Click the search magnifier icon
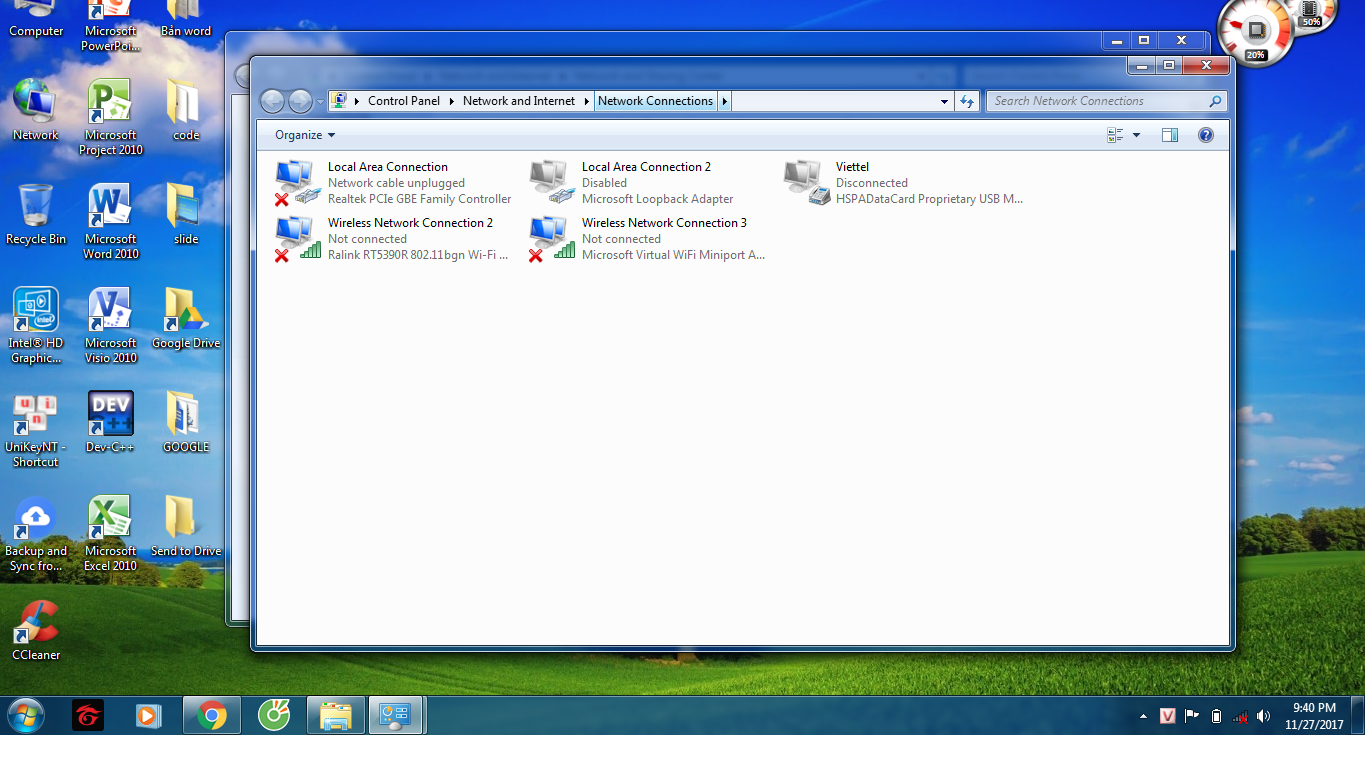The width and height of the screenshot is (1366, 768). click(x=1215, y=101)
